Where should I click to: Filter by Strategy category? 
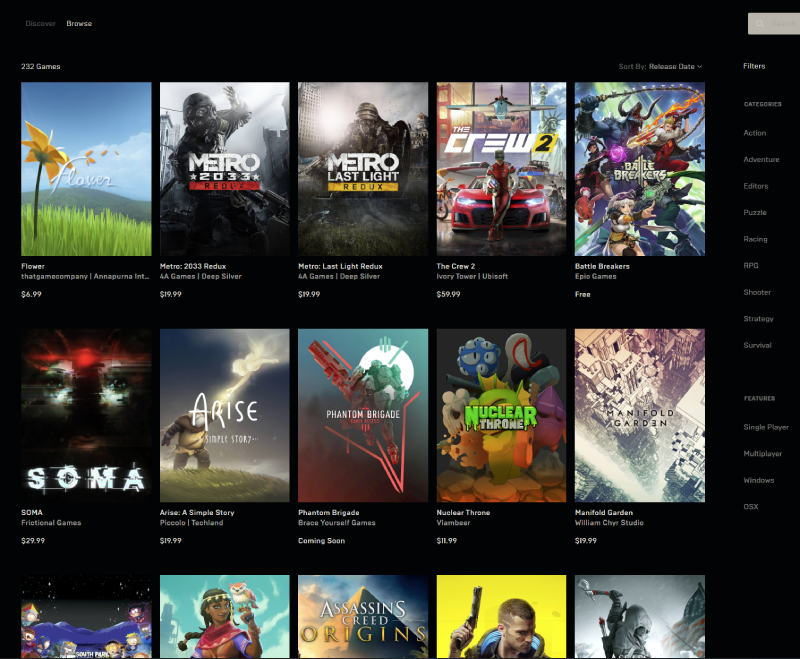(758, 318)
